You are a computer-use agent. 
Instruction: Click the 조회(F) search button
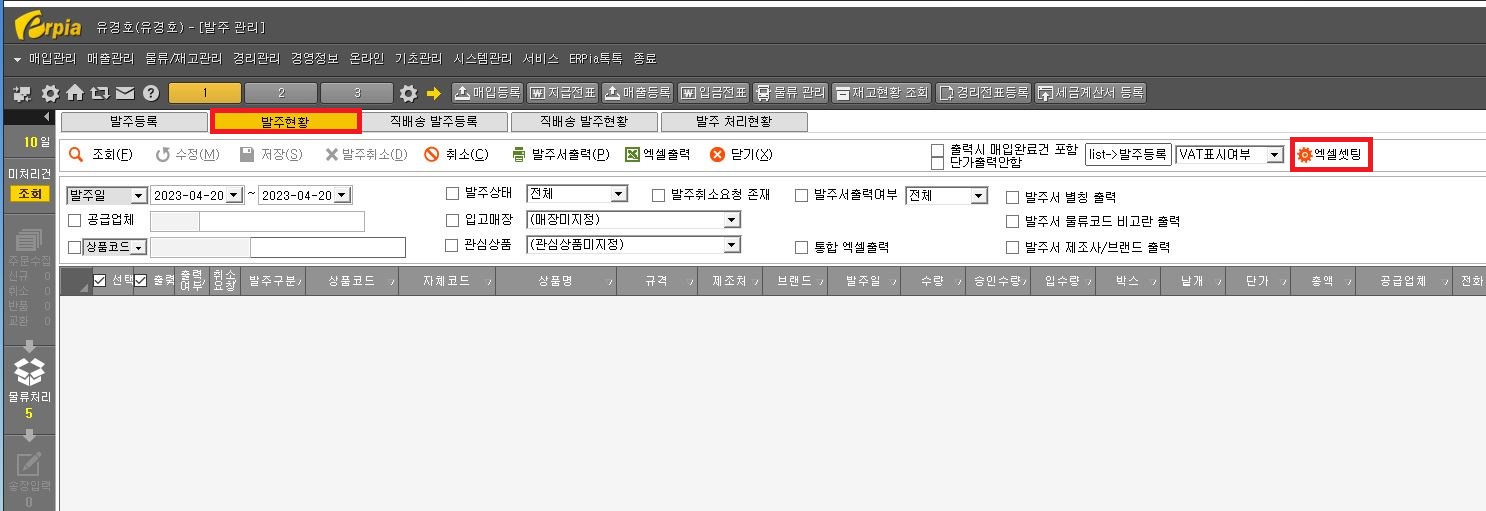click(100, 154)
